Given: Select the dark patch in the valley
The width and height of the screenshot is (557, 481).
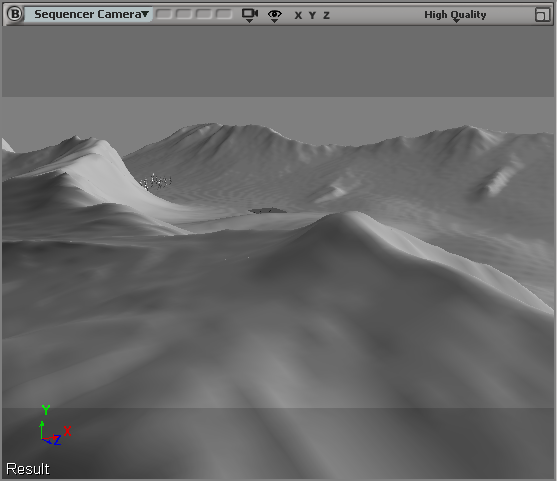Looking at the screenshot, I should point(267,211).
